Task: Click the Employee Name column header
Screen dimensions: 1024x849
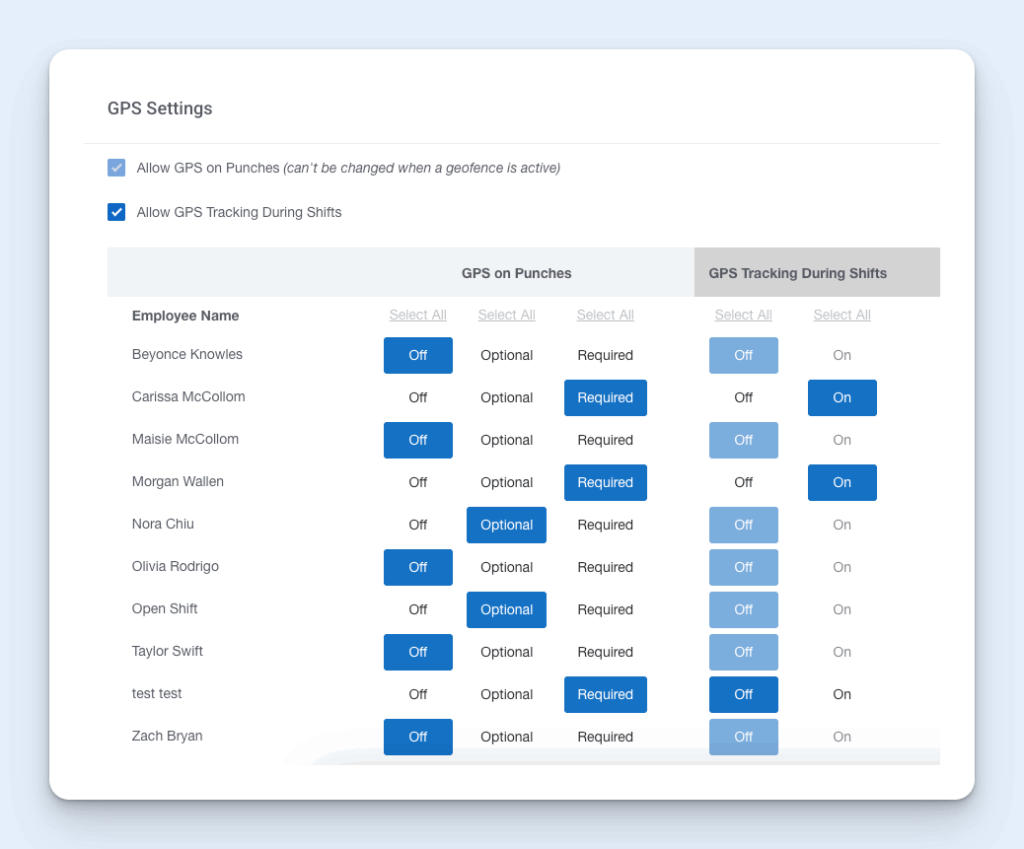Action: [x=185, y=315]
